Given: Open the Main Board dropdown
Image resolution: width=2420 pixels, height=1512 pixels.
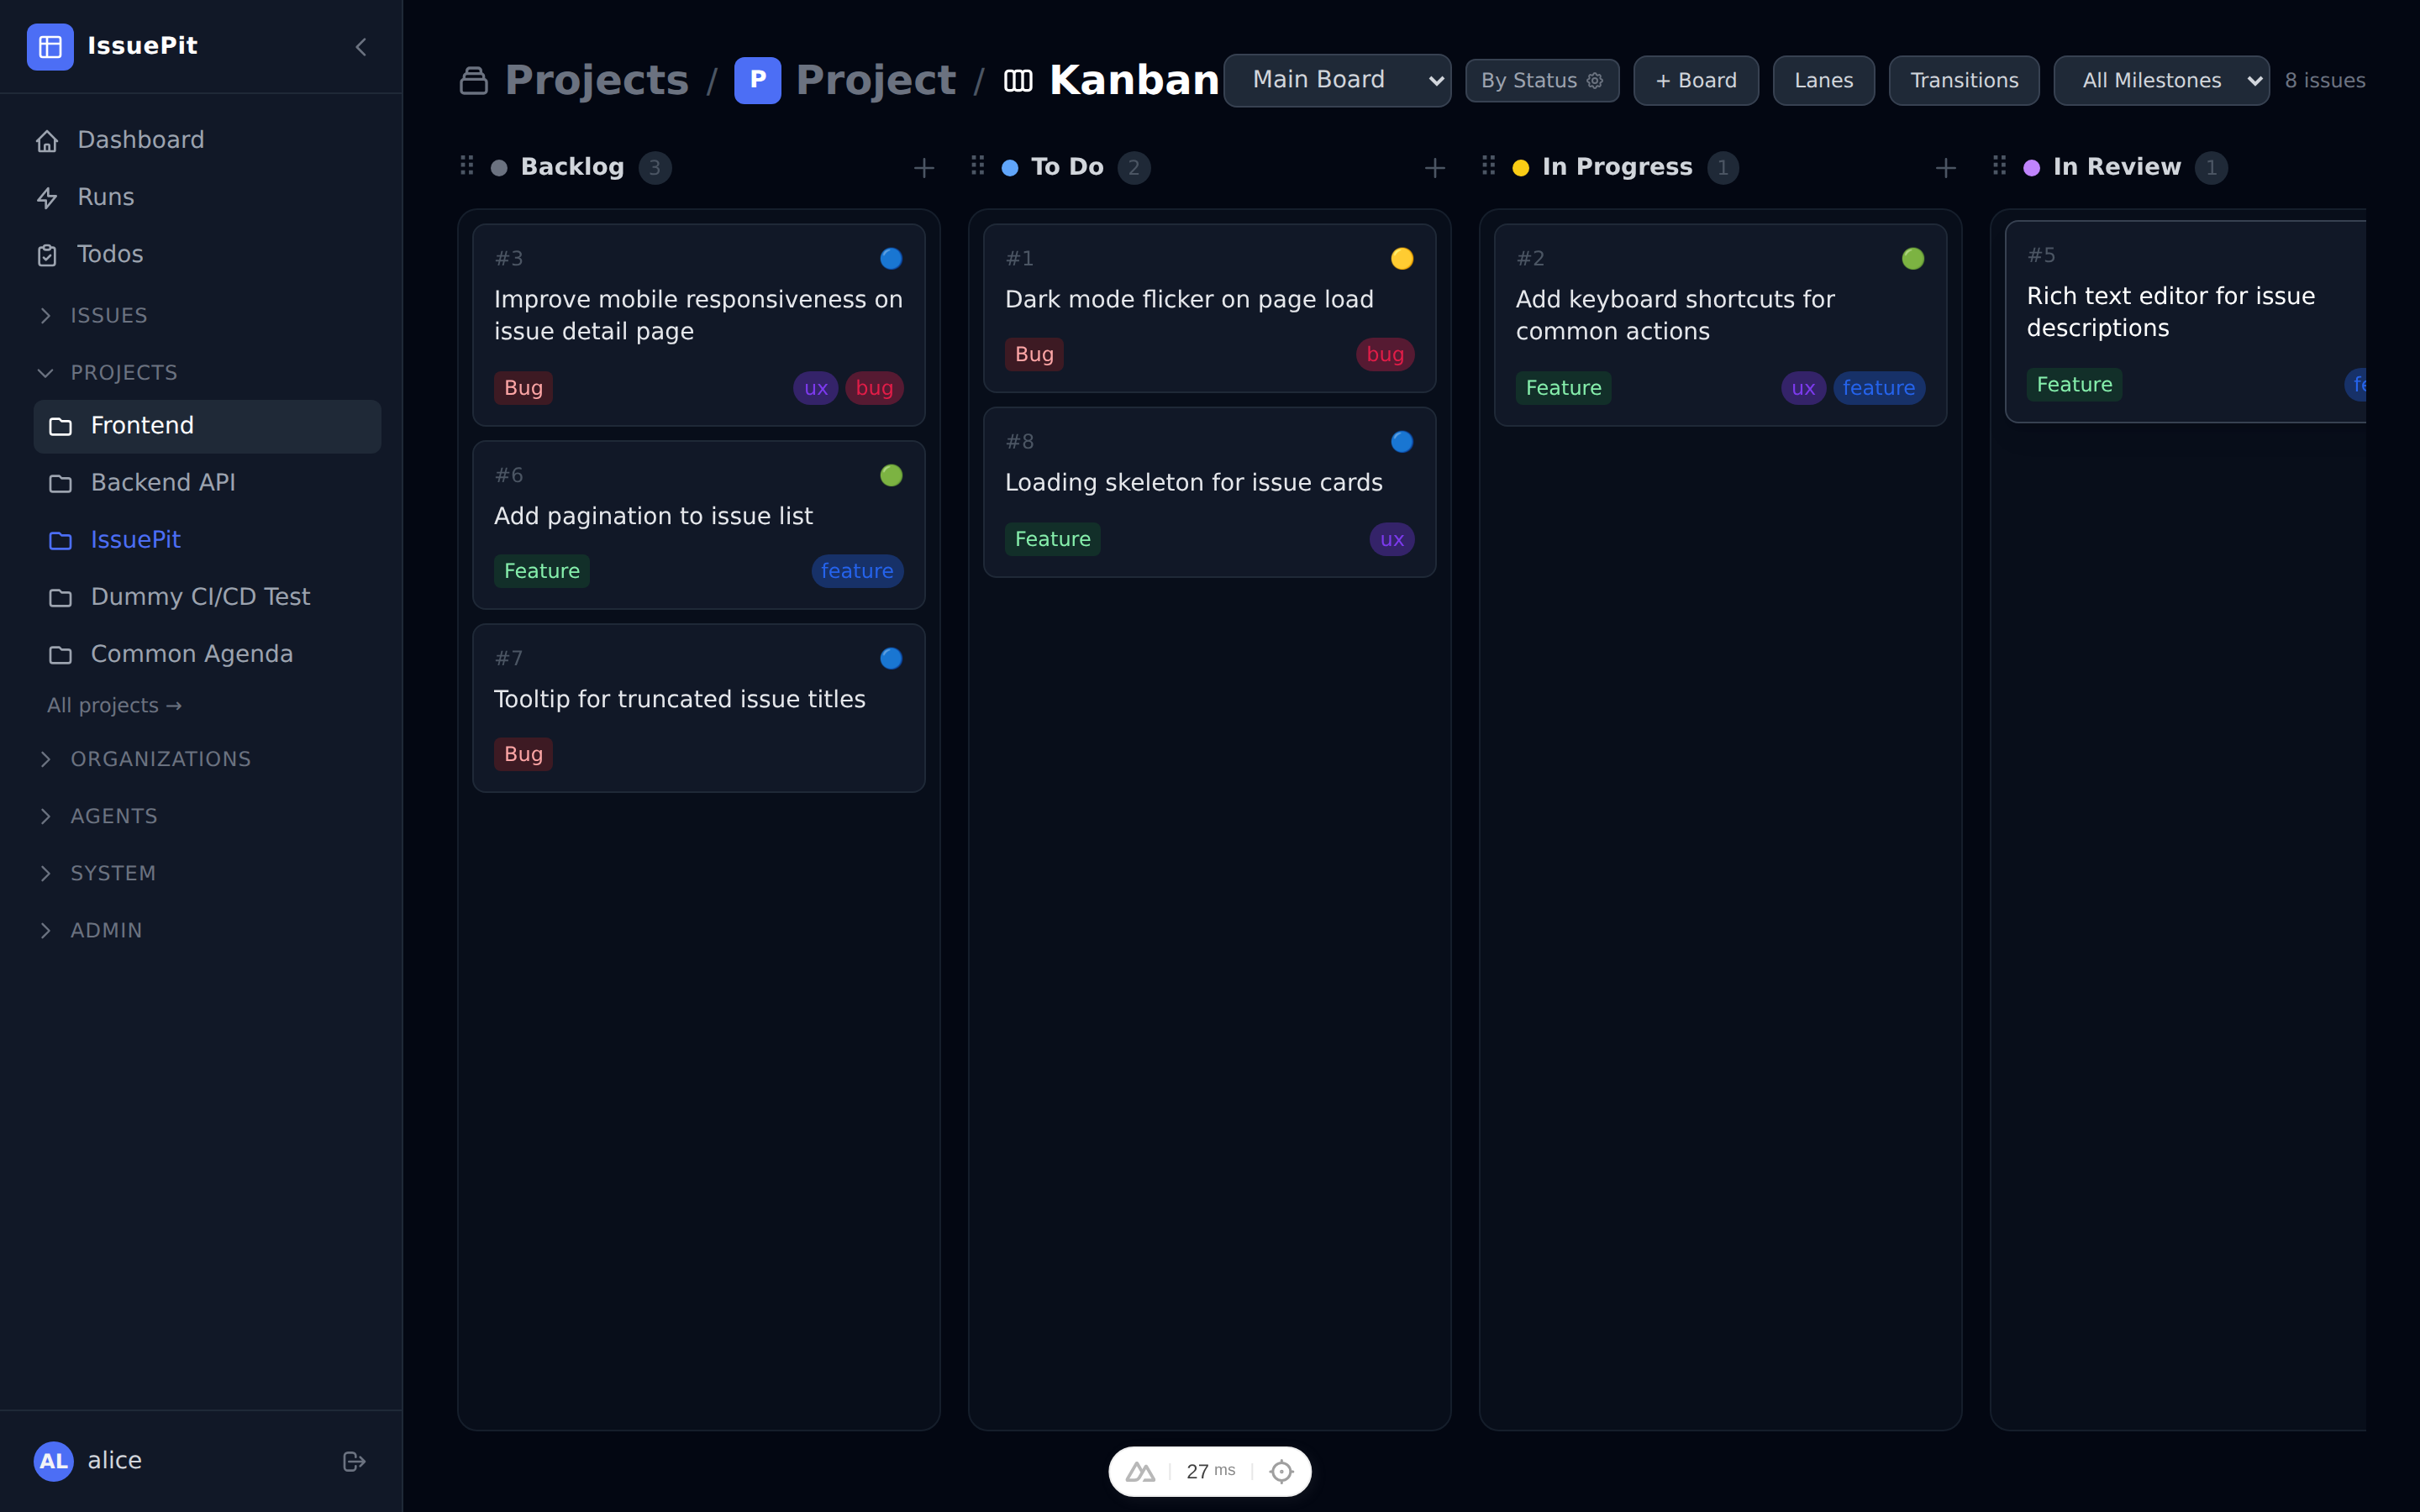Looking at the screenshot, I should pos(1337,80).
